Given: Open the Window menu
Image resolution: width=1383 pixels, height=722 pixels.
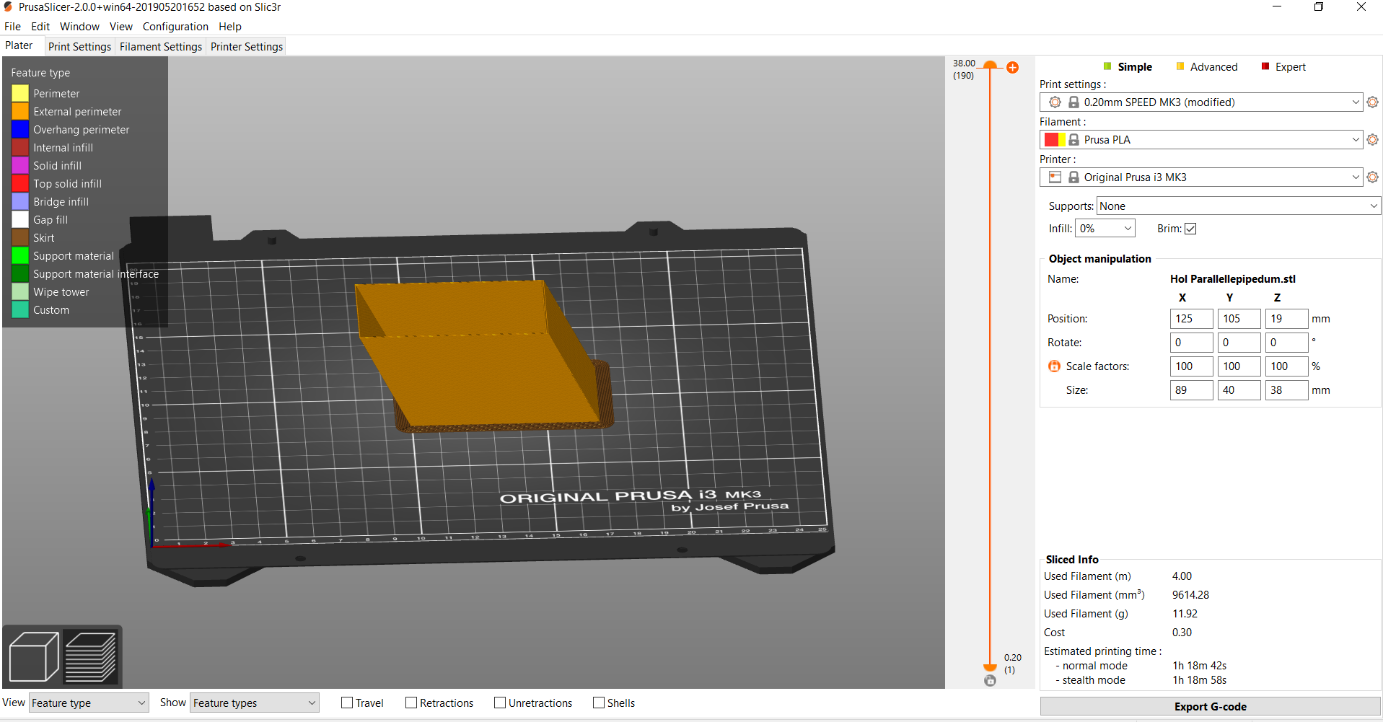Looking at the screenshot, I should pyautogui.click(x=79, y=27).
